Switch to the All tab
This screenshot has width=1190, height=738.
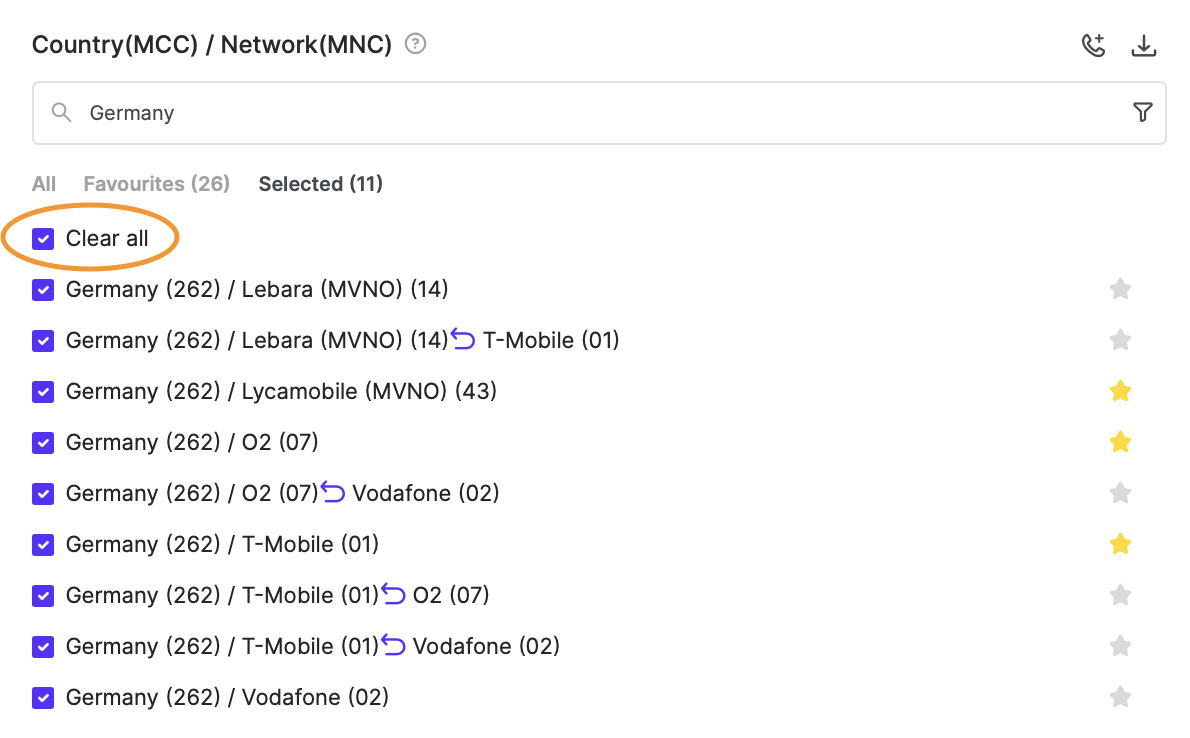pos(44,184)
